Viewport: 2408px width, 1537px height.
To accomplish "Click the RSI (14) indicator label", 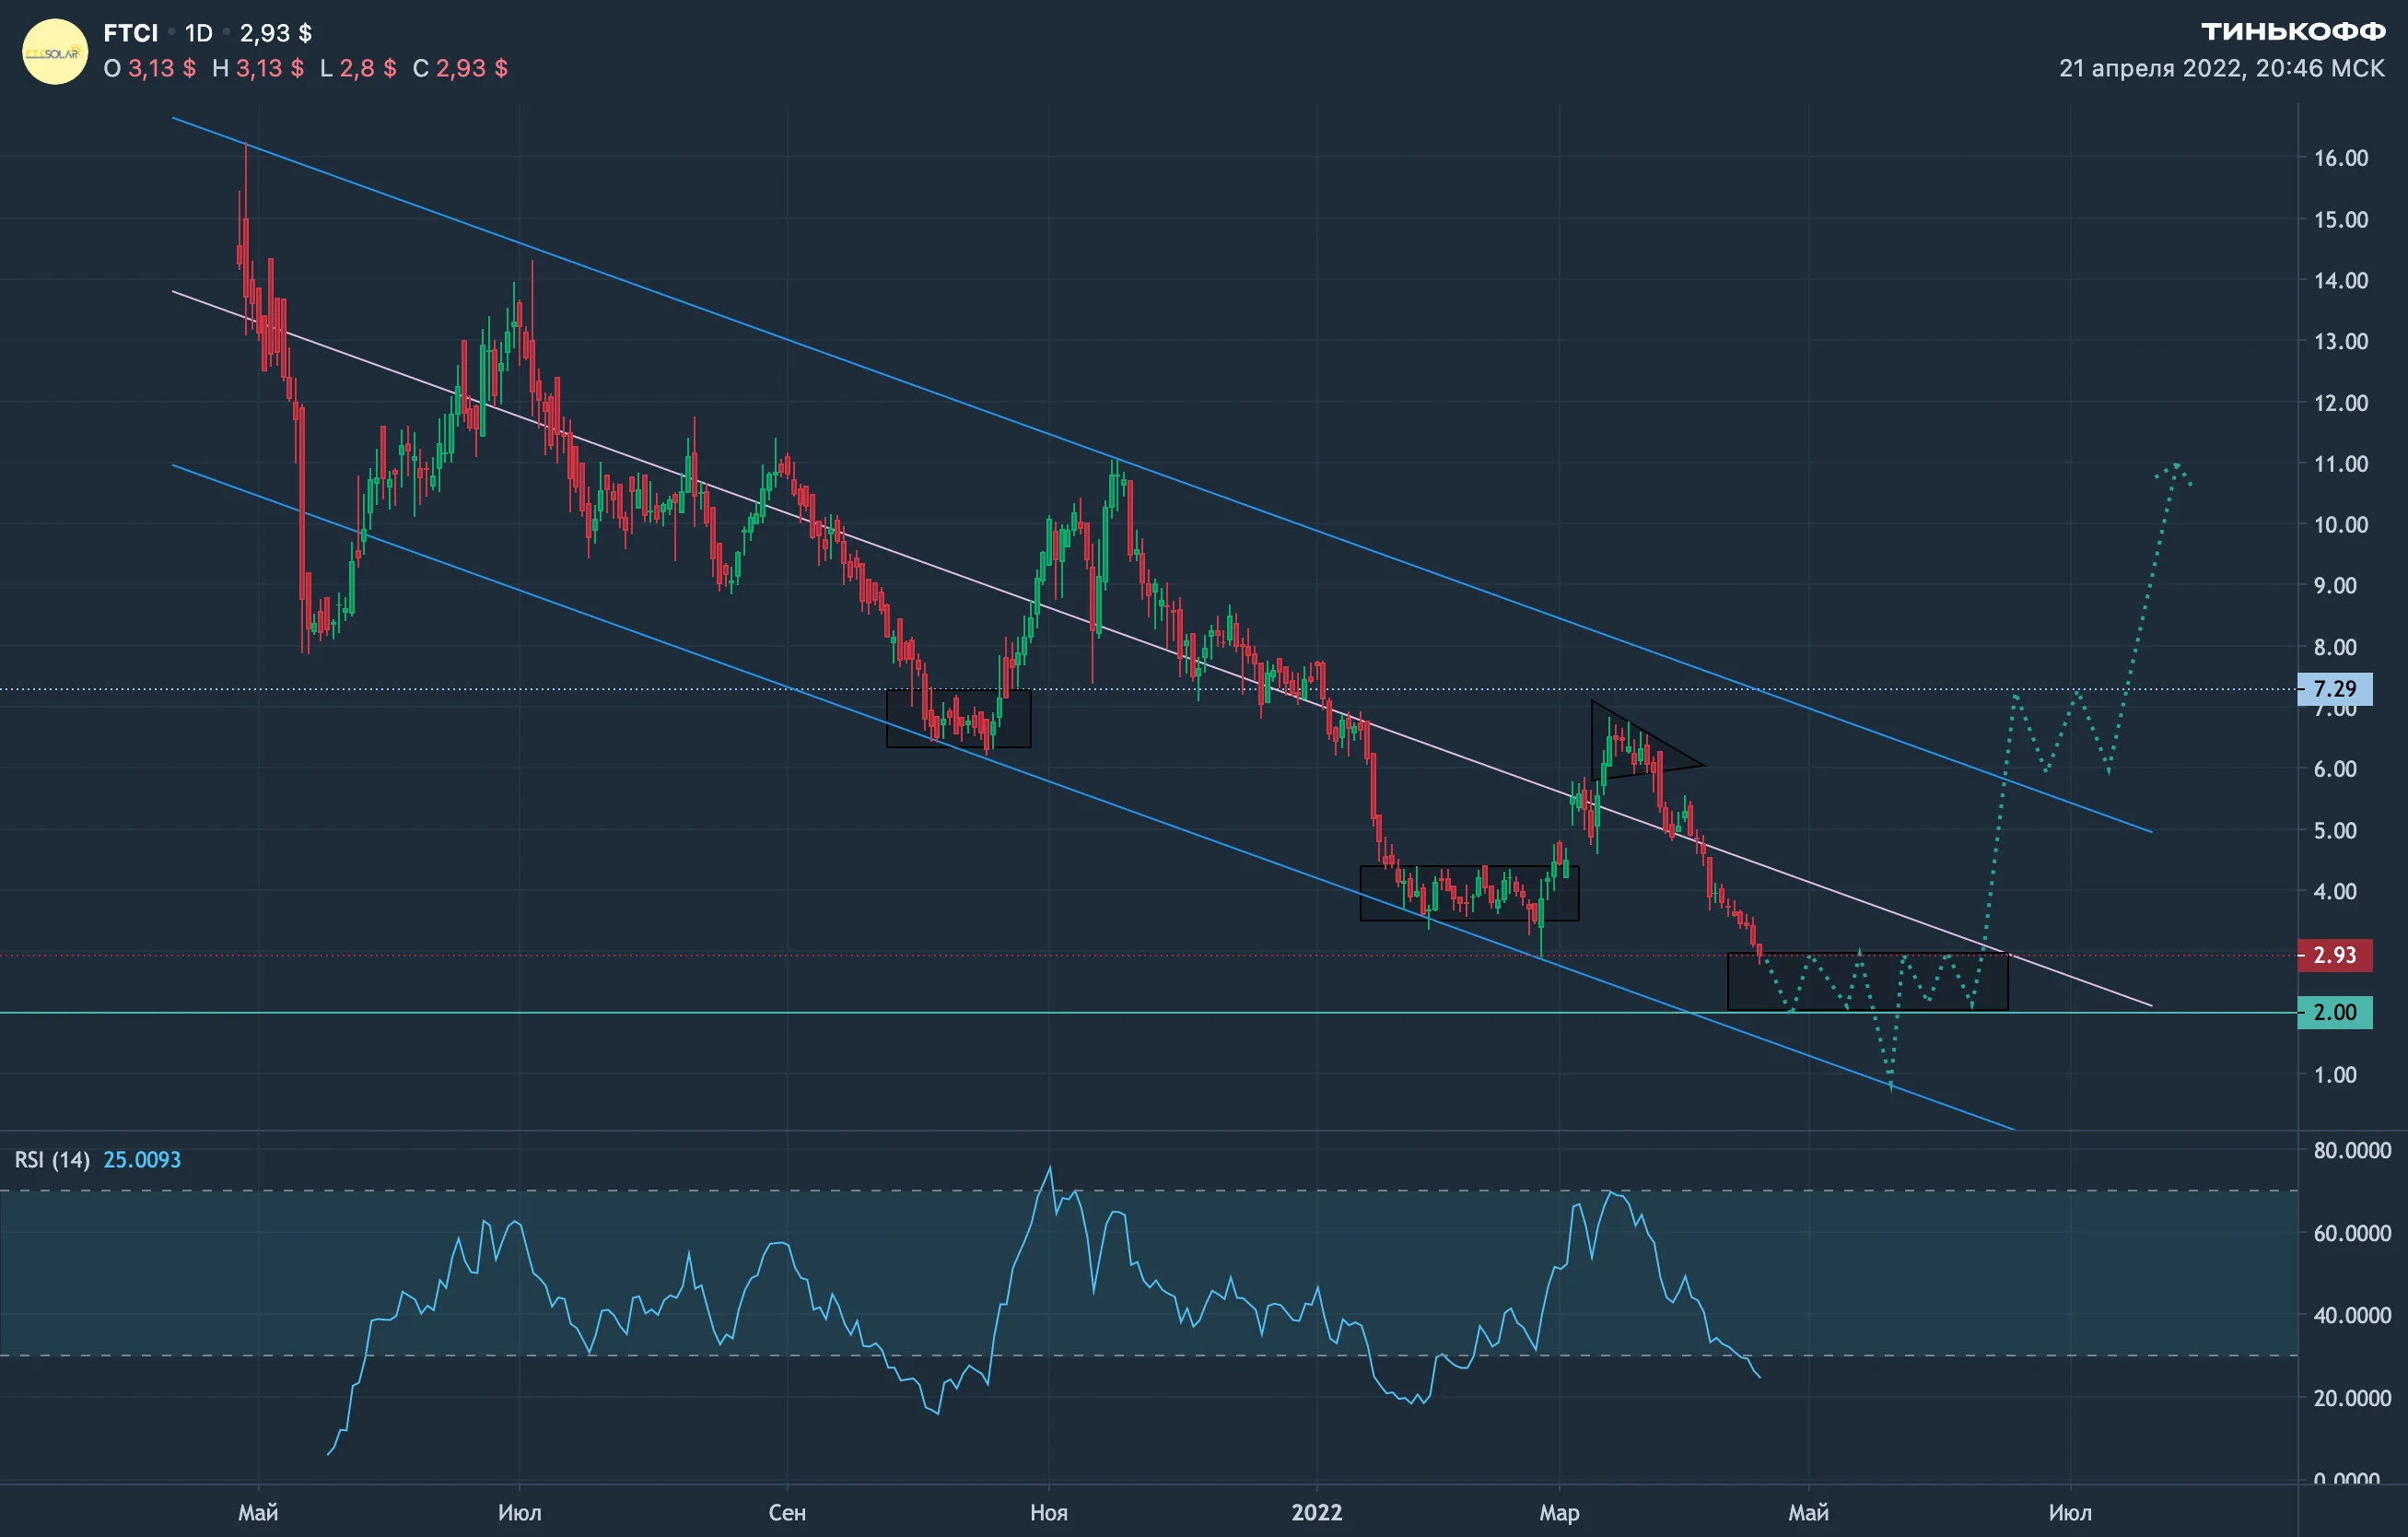I will click(x=52, y=1160).
